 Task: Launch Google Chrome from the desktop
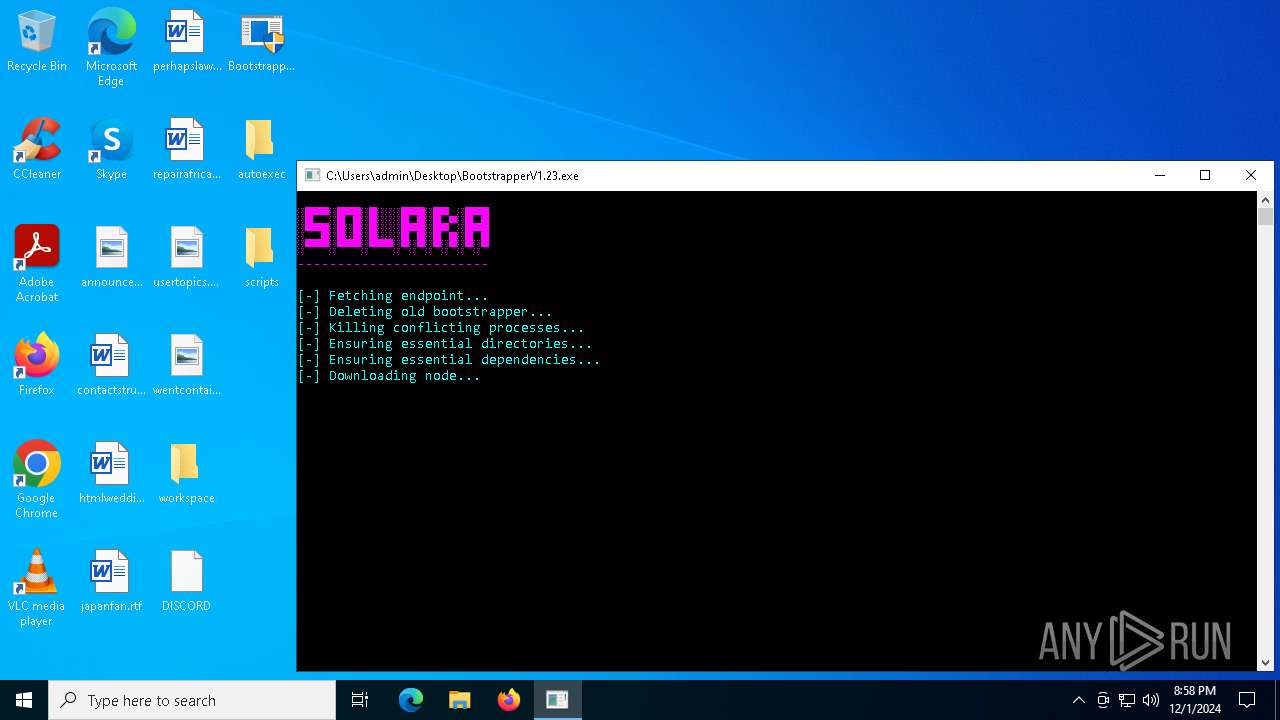click(37, 480)
